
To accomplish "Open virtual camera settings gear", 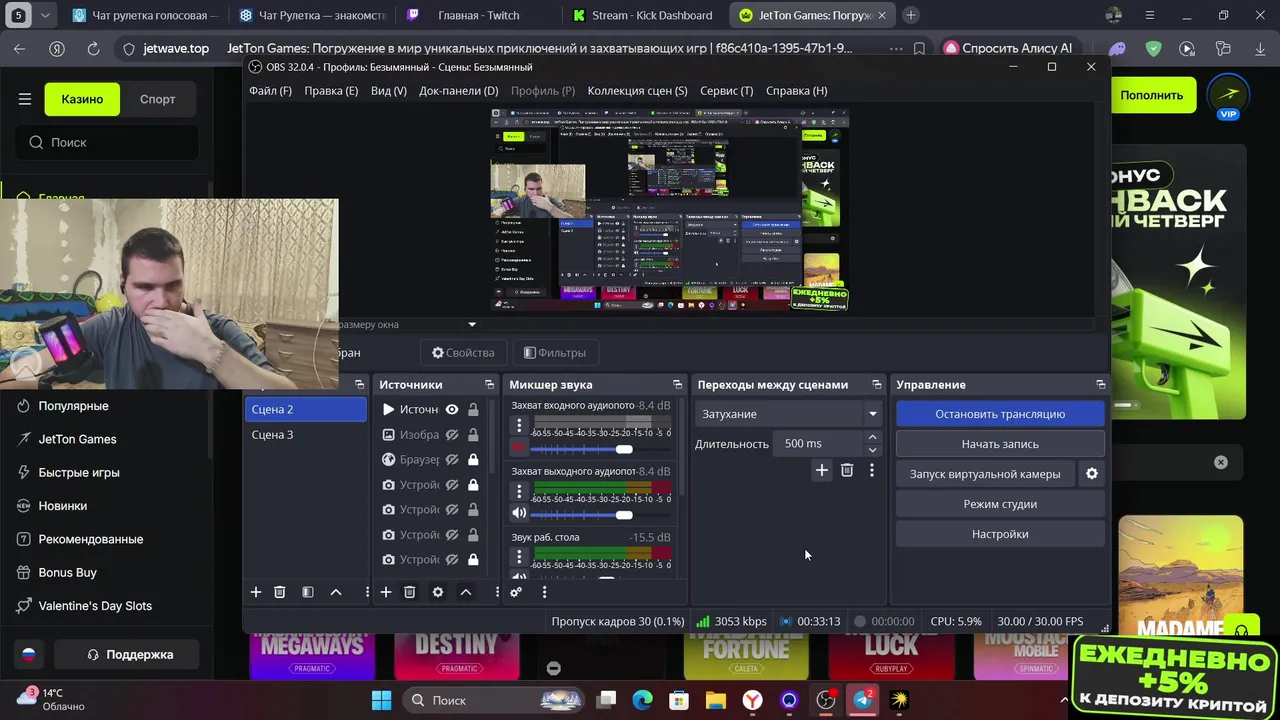I will click(x=1092, y=474).
